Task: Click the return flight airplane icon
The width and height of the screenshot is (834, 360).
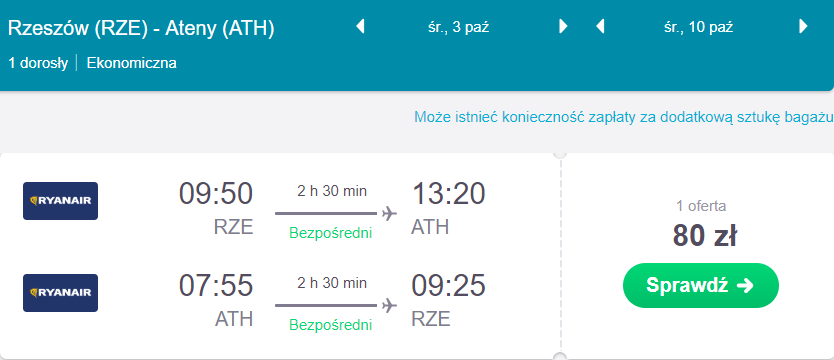Action: 390,305
